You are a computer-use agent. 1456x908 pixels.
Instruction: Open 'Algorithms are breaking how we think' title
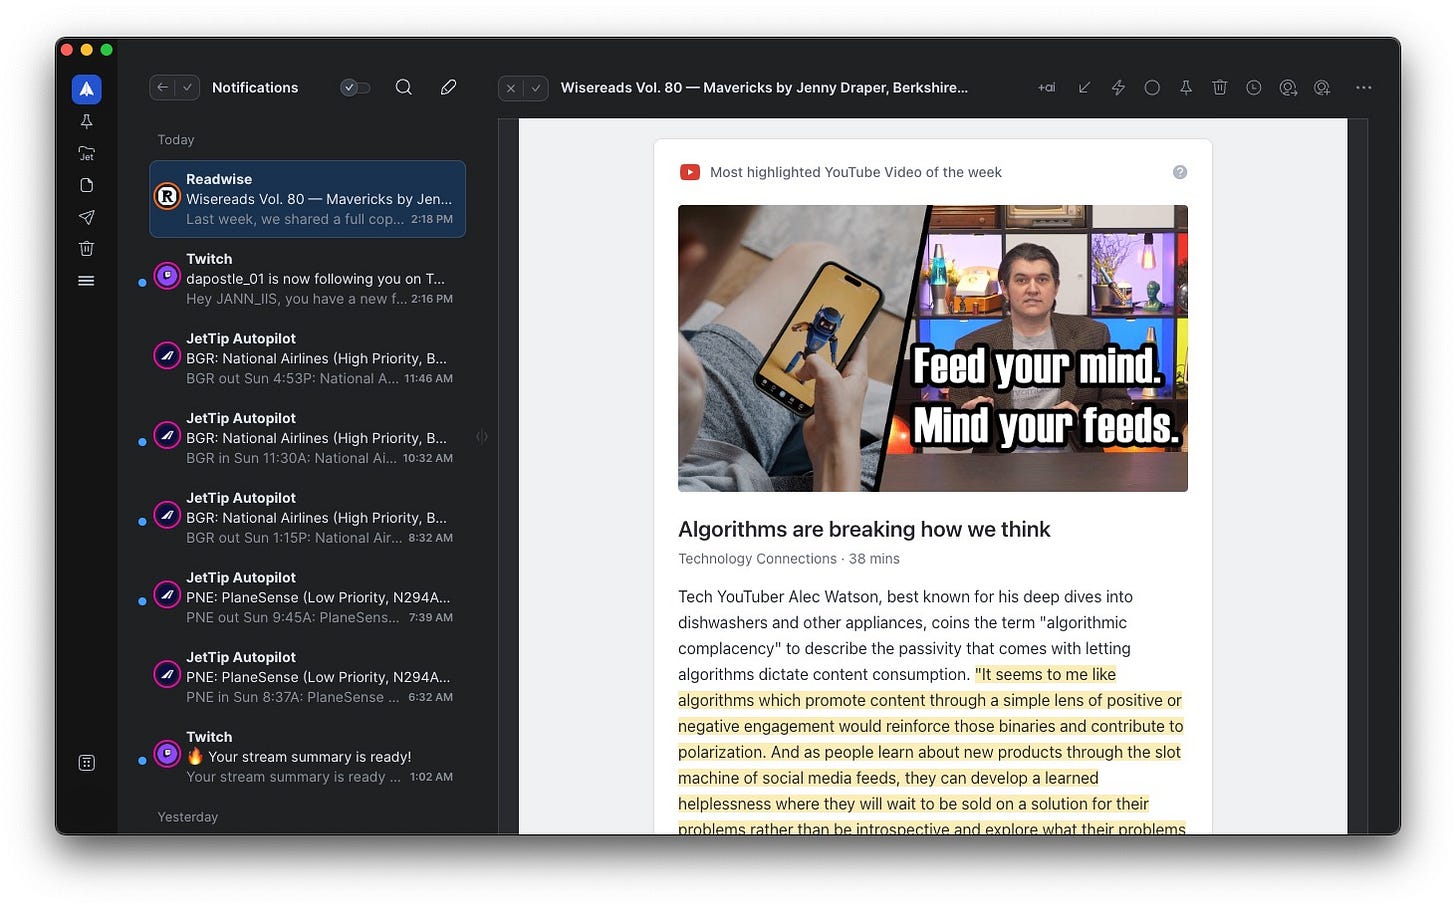coord(864,529)
